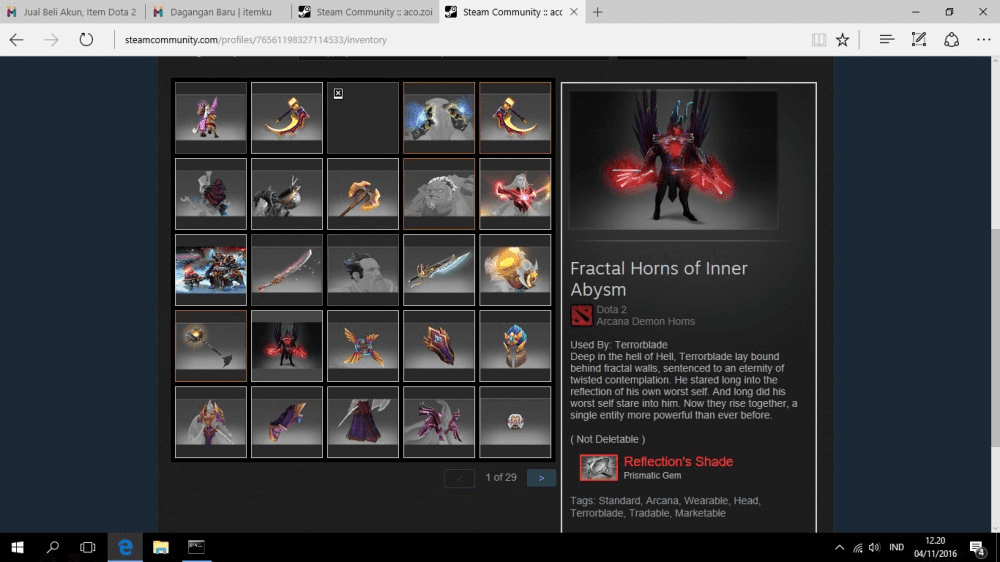Select the pink curved sword item
1000x562 pixels.
286,270
